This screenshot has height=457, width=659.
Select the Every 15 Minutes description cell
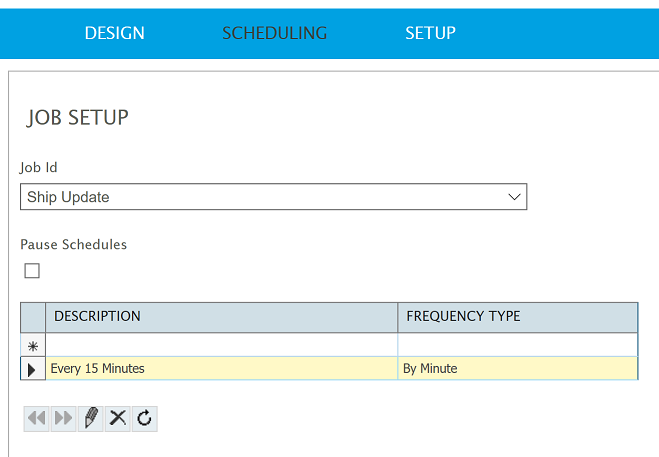click(x=221, y=369)
